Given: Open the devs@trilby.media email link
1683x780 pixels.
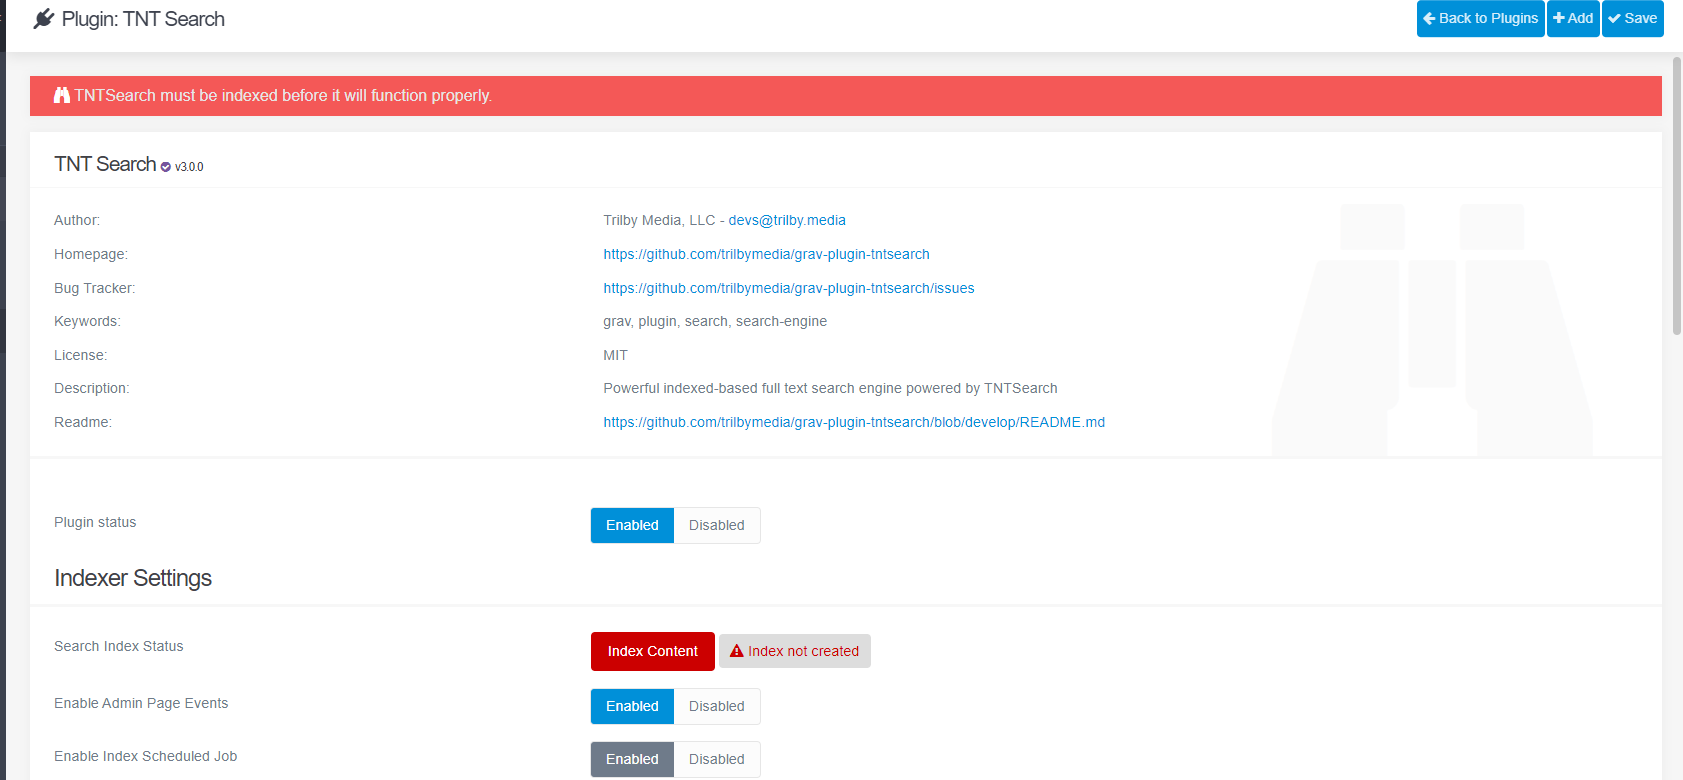Looking at the screenshot, I should point(787,220).
